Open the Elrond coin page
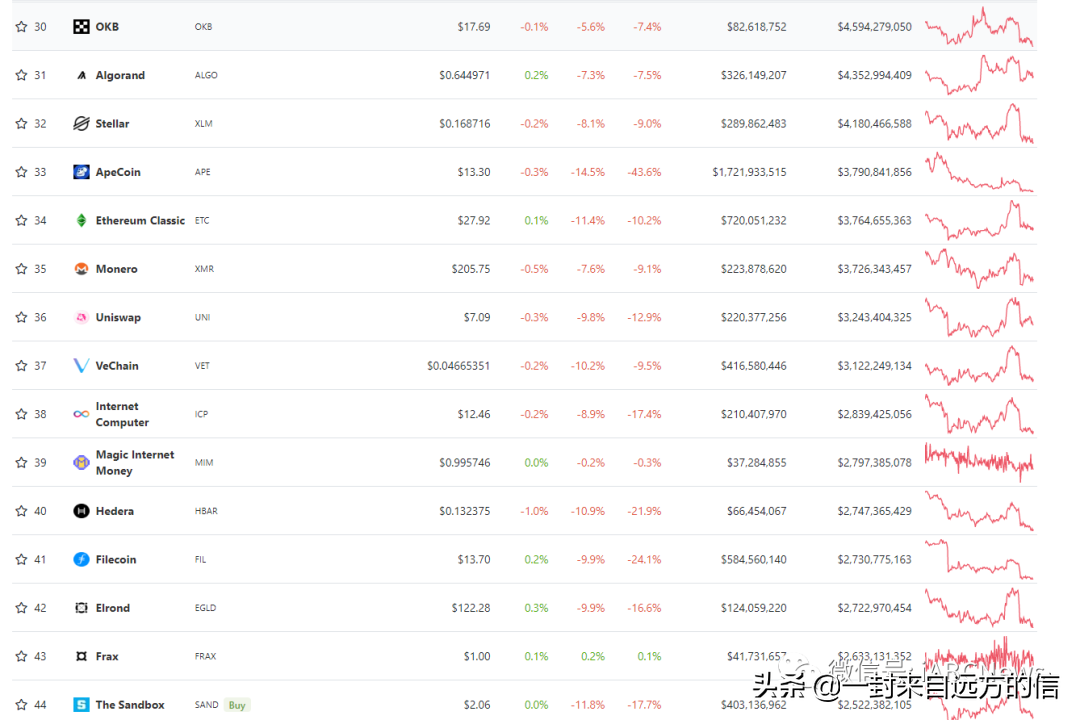 tap(113, 607)
